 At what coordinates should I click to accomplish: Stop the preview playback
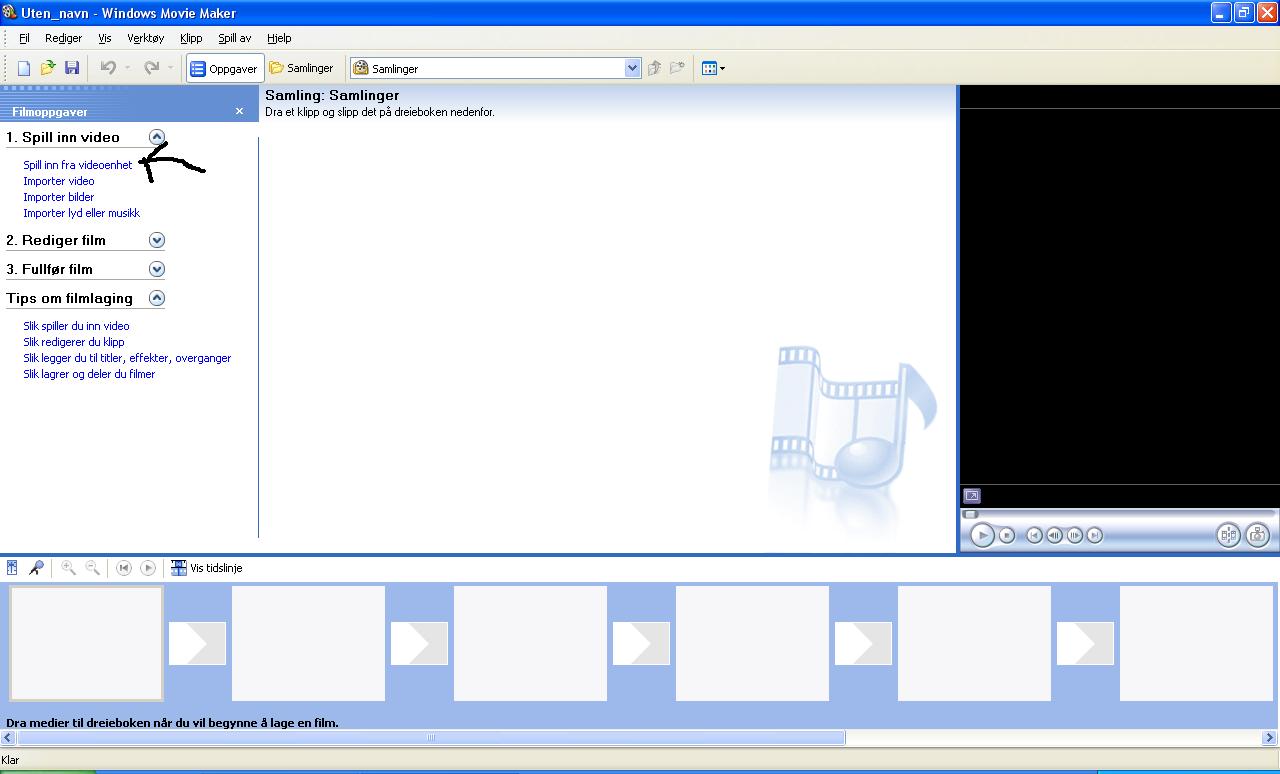tap(1008, 535)
